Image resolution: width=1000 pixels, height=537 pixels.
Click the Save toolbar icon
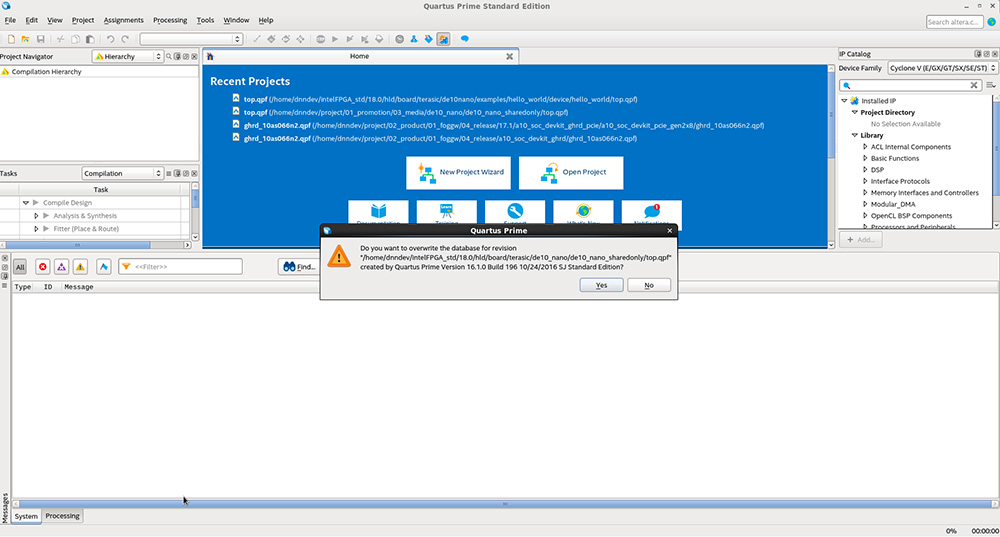click(40, 39)
